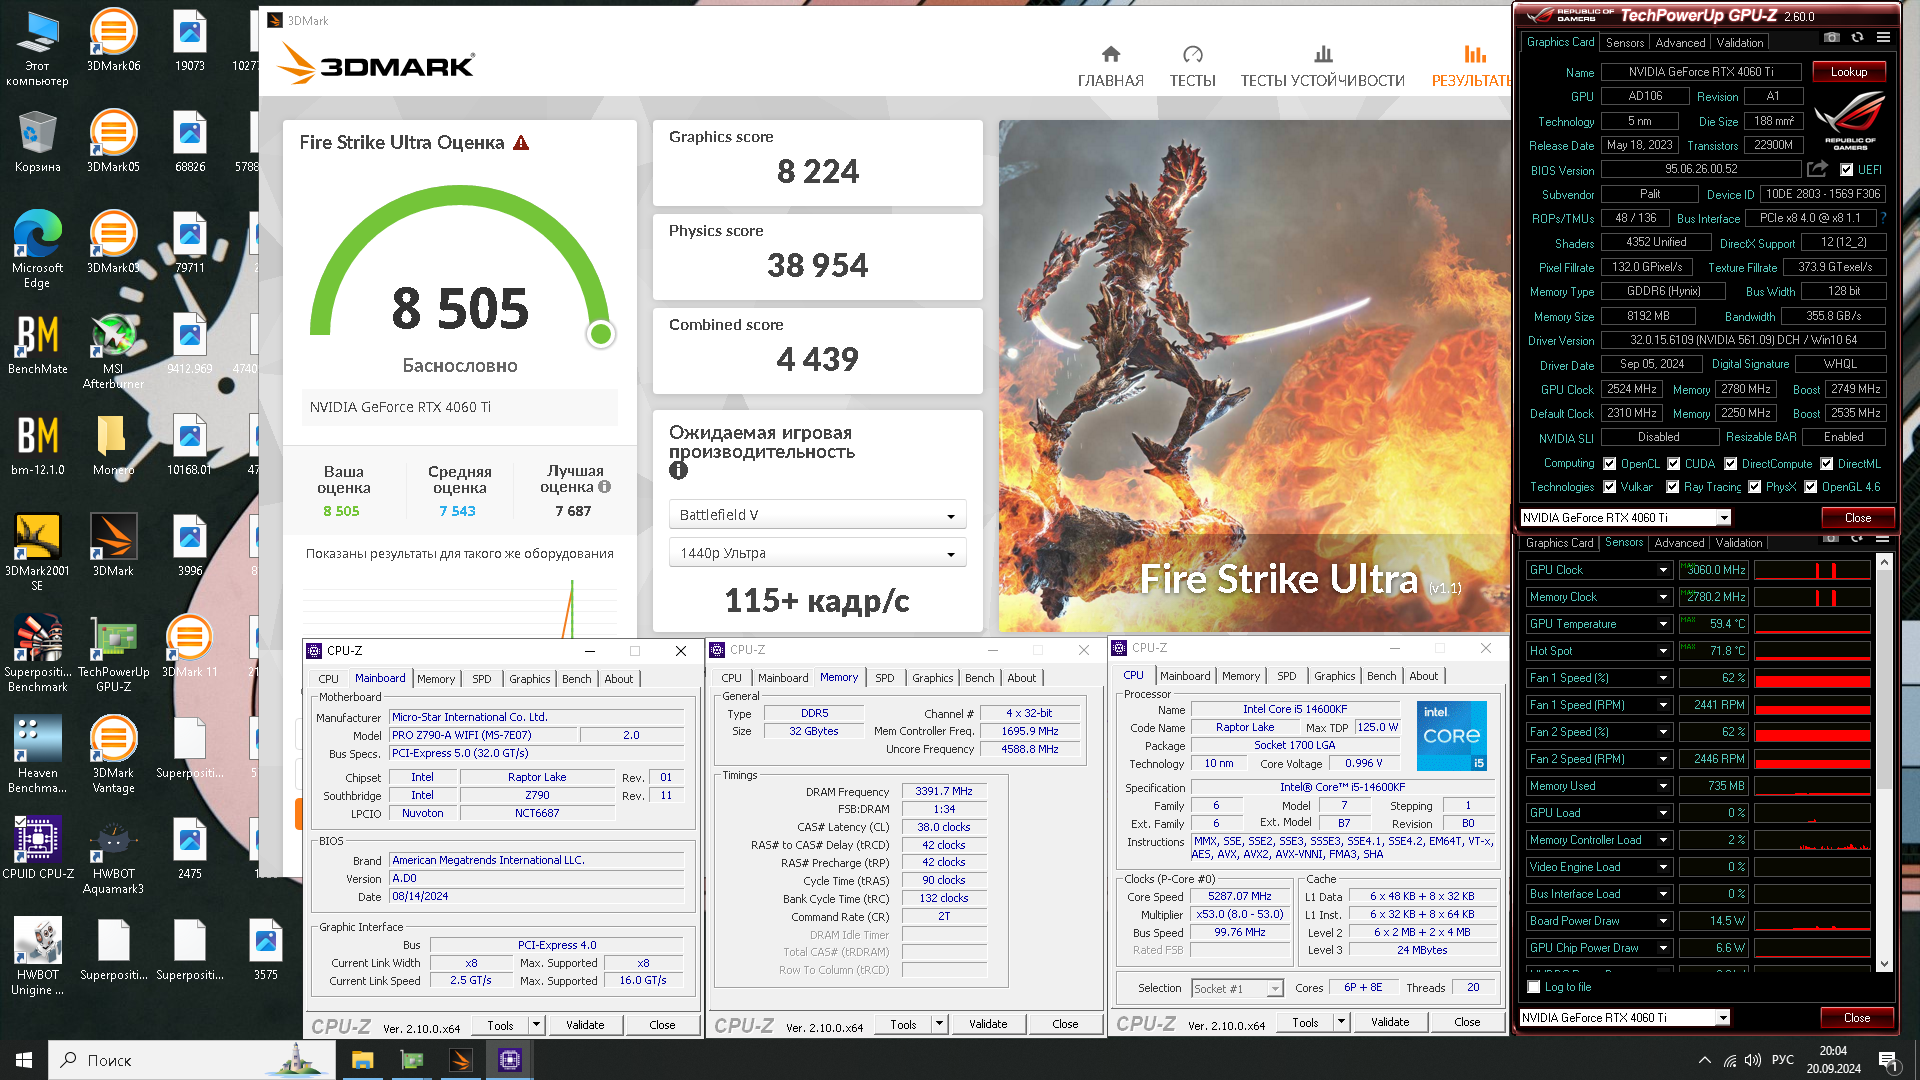Image resolution: width=1920 pixels, height=1080 pixels.
Task: Click the BIOS export share icon
Action: click(x=1817, y=169)
